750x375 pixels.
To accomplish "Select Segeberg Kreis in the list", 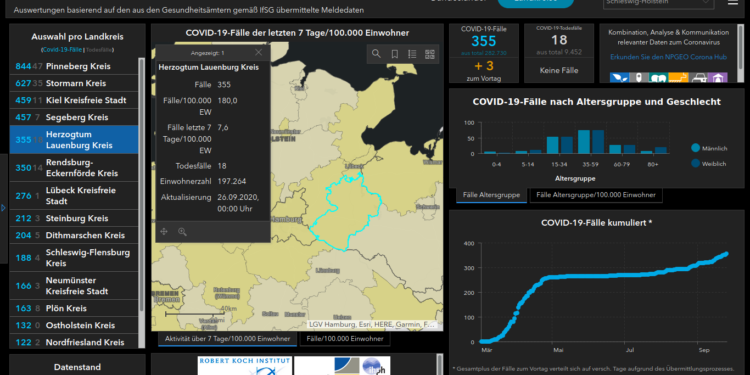I will click(74, 117).
